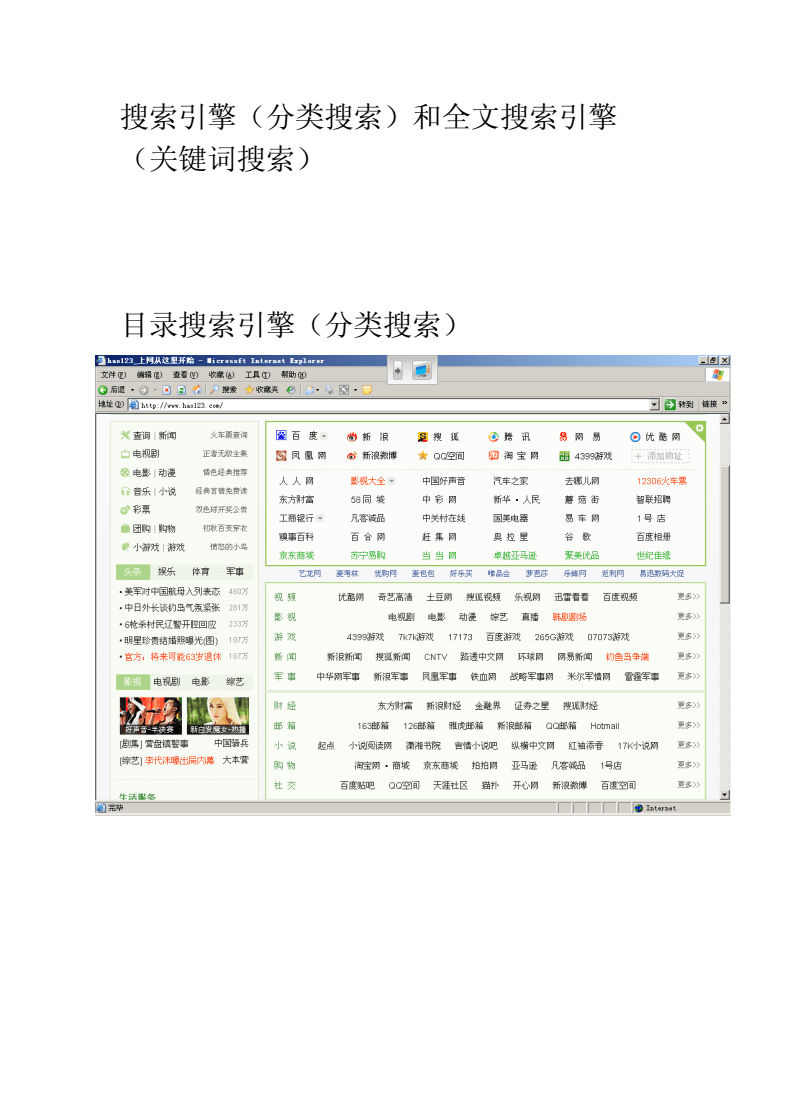Click the Baidu paw icon
This screenshot has height=1120, width=792.
pos(281,436)
